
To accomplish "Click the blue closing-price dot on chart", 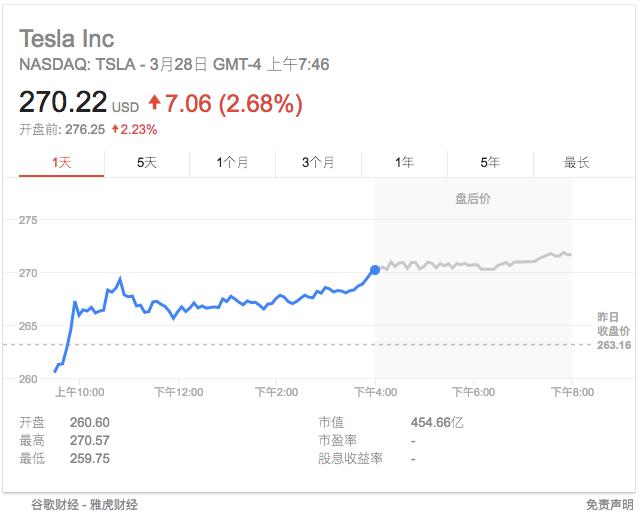I will [375, 270].
